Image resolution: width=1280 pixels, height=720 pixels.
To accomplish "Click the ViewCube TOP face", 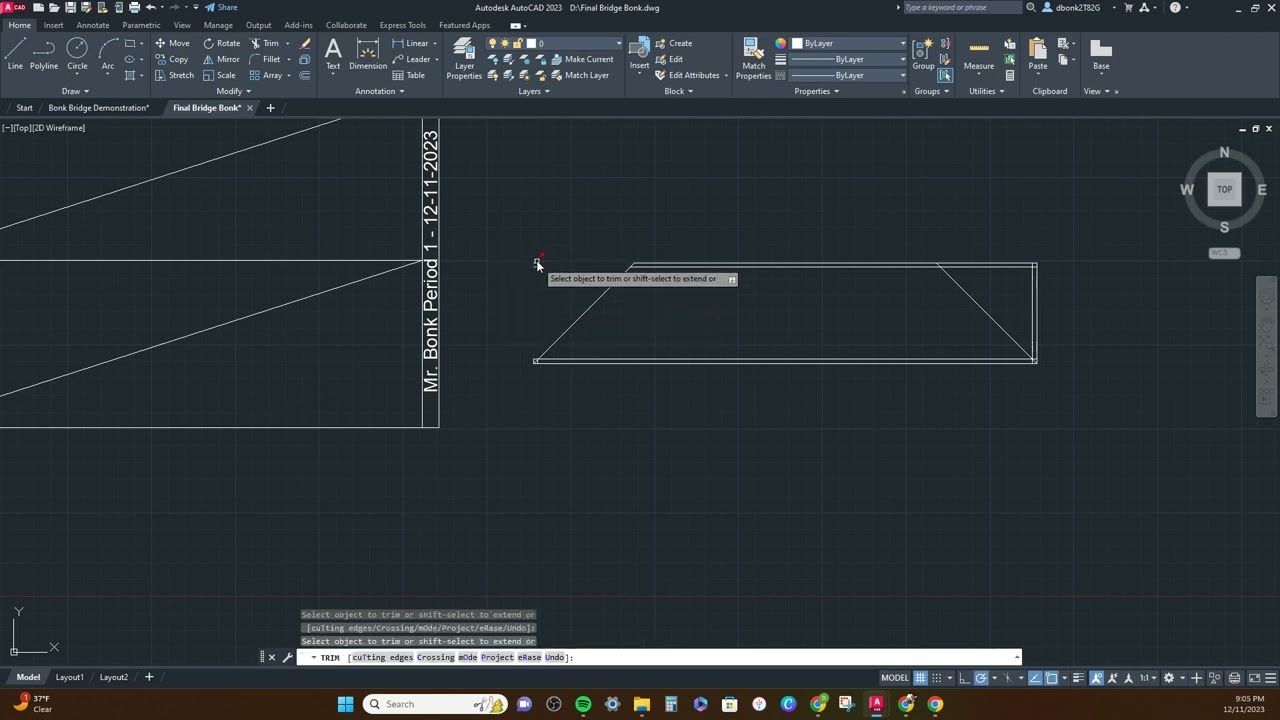I will pyautogui.click(x=1224, y=189).
